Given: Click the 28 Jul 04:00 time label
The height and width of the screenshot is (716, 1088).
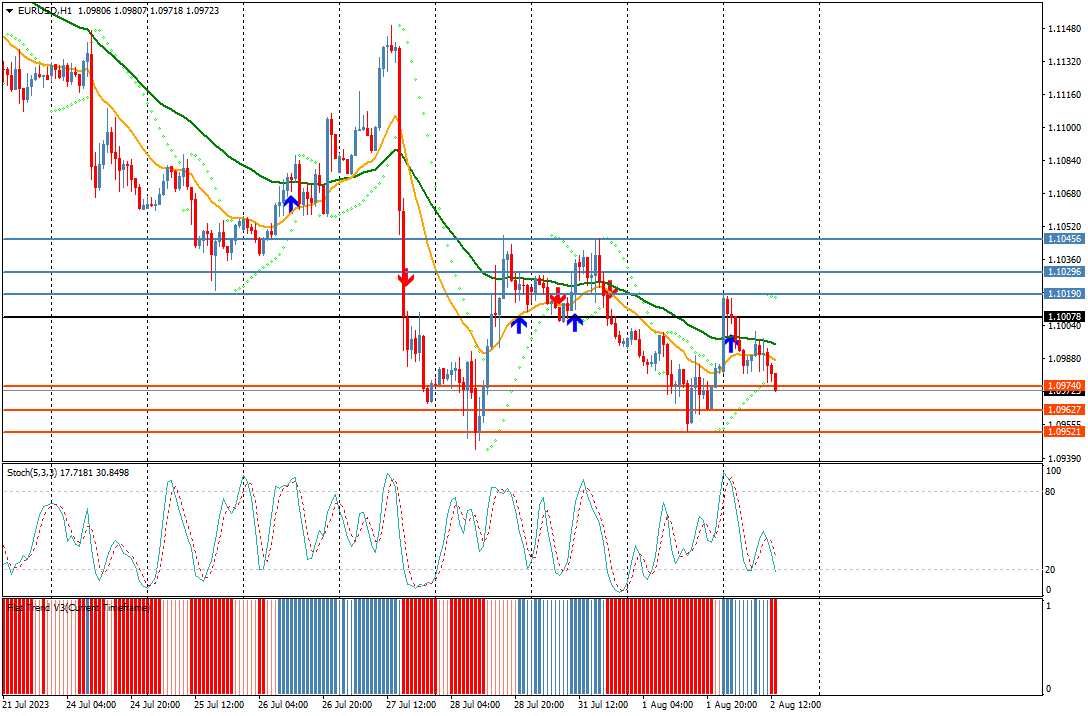Looking at the screenshot, I should [475, 705].
